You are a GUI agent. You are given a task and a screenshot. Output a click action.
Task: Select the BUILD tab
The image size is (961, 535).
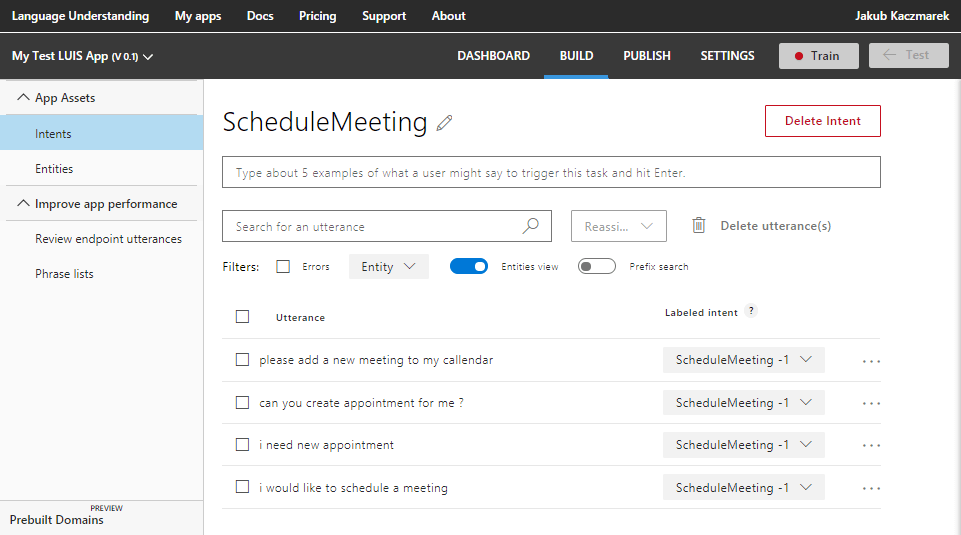[576, 56]
